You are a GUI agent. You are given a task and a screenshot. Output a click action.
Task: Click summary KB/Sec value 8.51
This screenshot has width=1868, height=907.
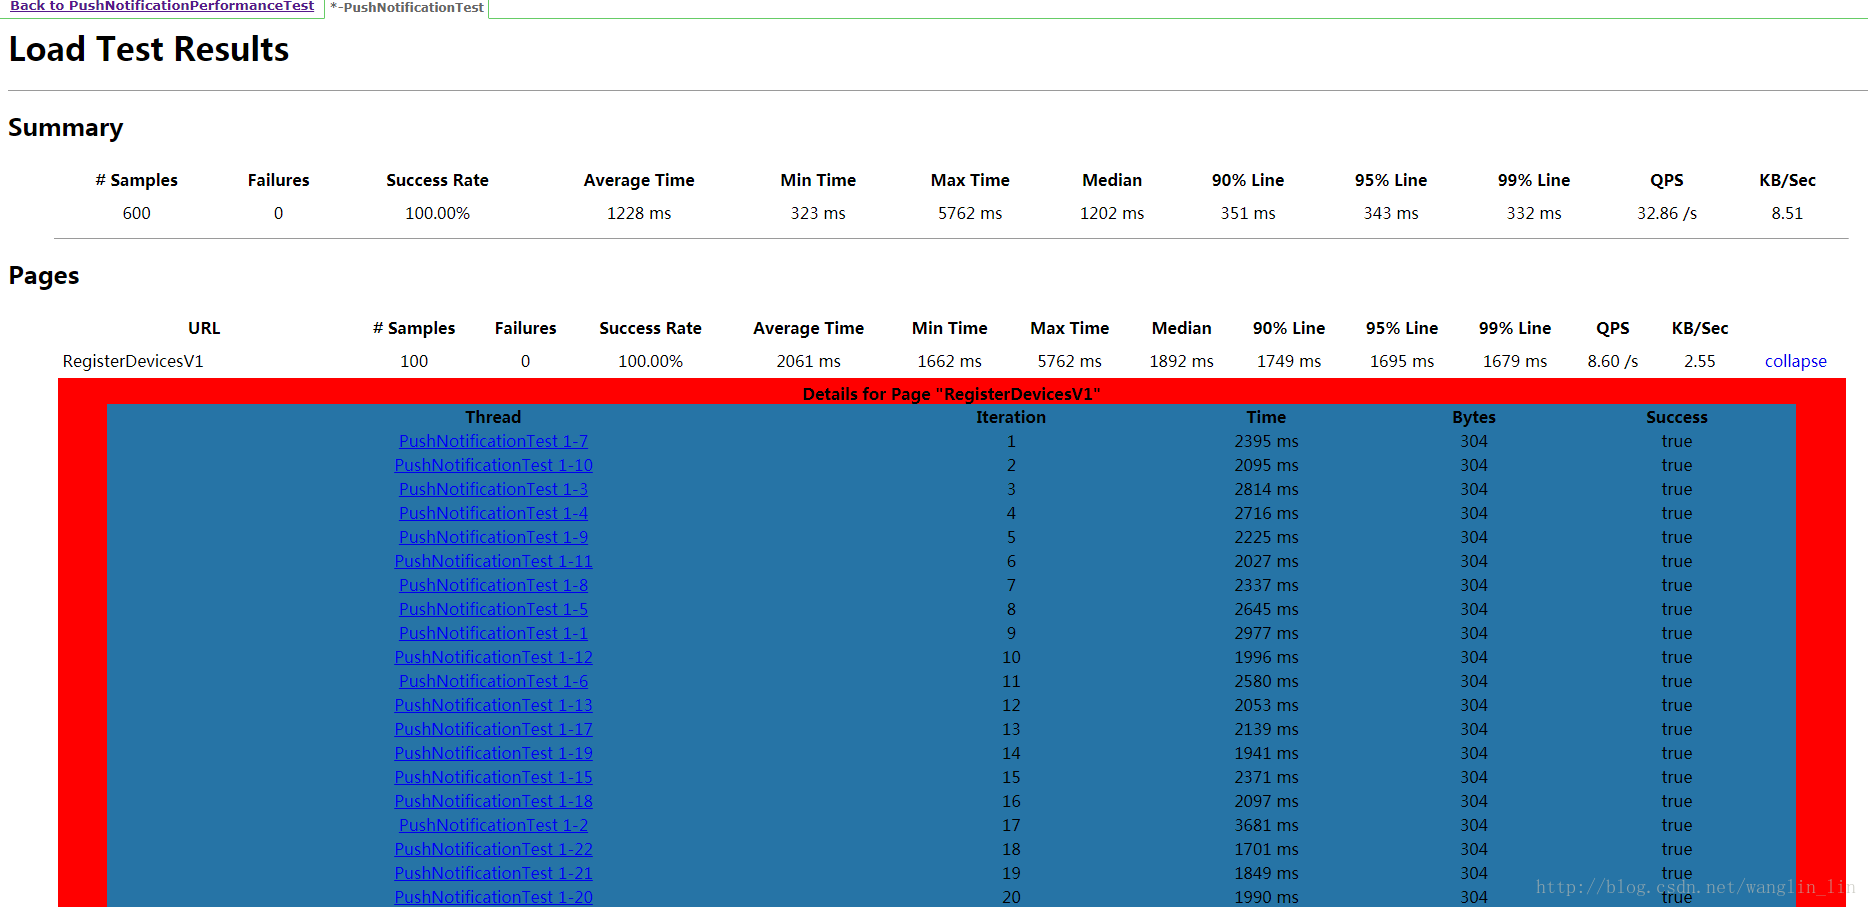(x=1787, y=213)
